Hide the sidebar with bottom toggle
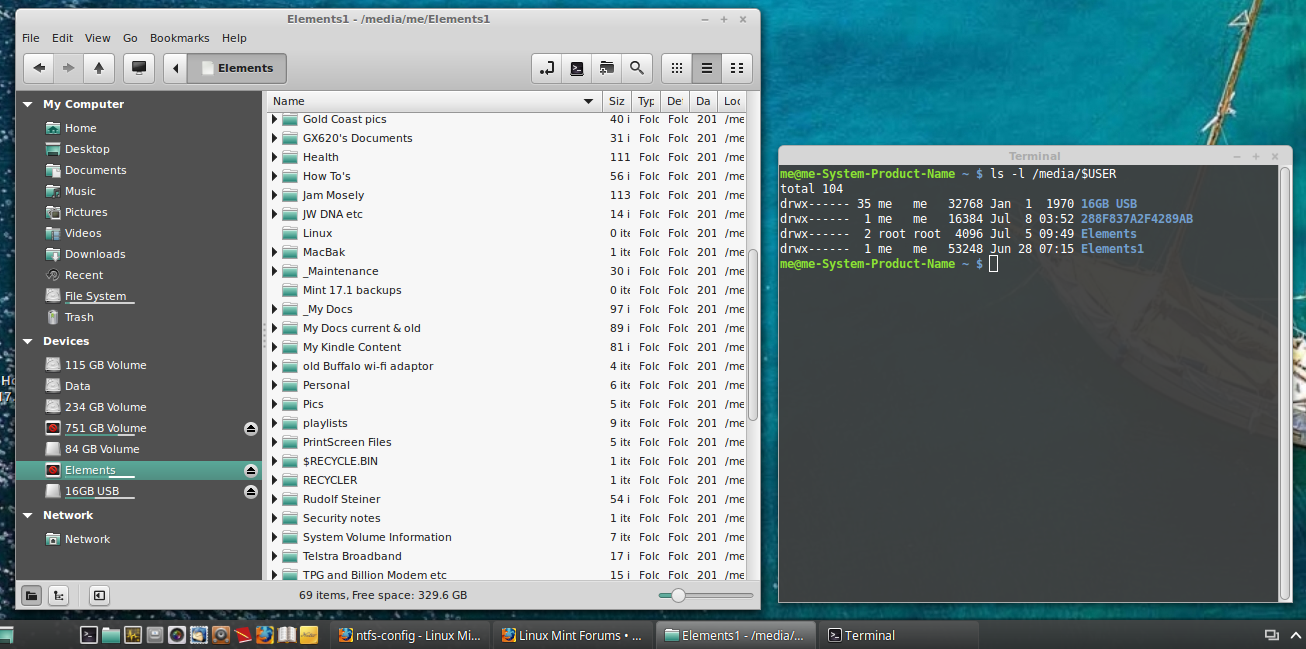The image size is (1306, 649). 99,595
